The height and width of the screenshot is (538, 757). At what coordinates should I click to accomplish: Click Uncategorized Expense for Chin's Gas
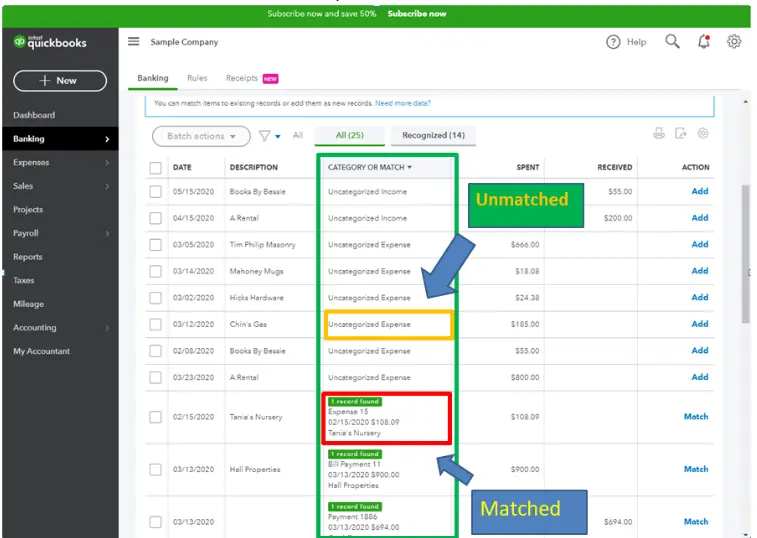click(369, 325)
